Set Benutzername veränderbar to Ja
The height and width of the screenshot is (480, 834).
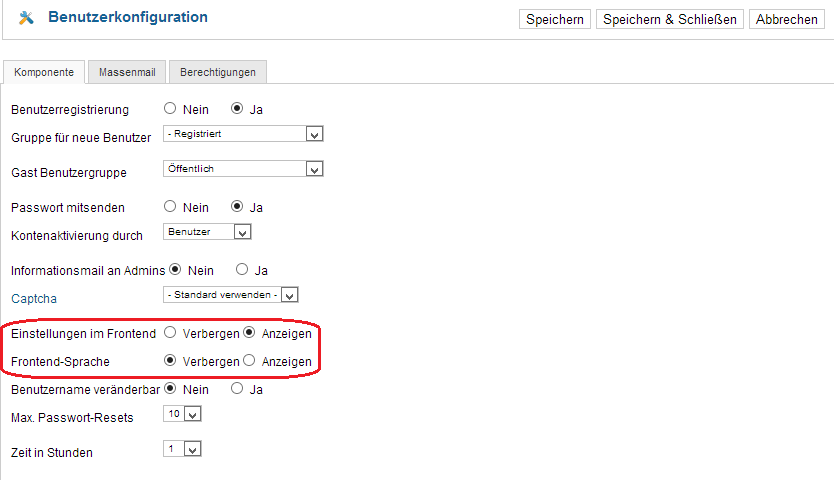coord(237,388)
